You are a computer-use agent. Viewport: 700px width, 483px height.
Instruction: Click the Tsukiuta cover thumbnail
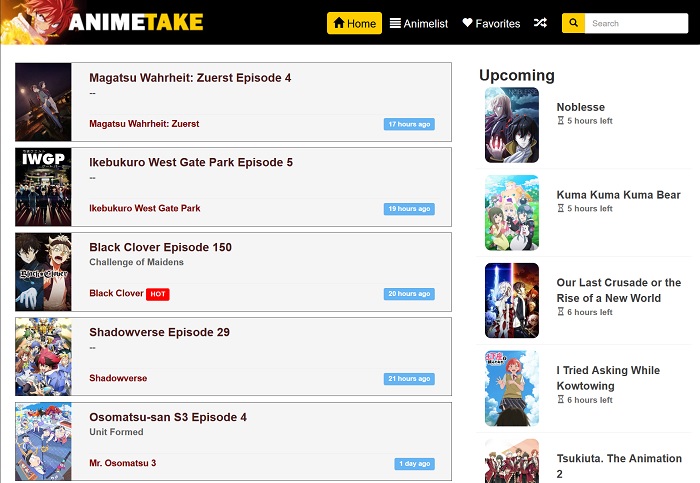pyautogui.click(x=512, y=461)
